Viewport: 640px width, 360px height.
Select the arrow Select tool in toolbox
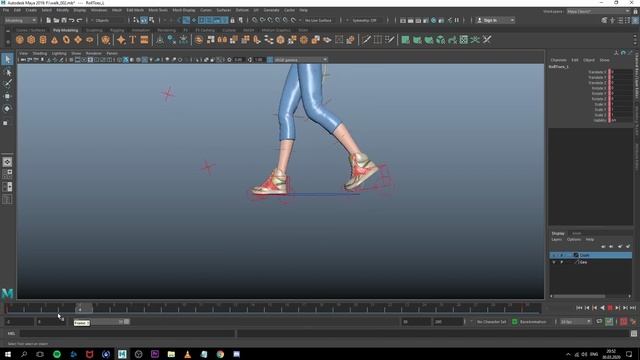[x=7, y=60]
